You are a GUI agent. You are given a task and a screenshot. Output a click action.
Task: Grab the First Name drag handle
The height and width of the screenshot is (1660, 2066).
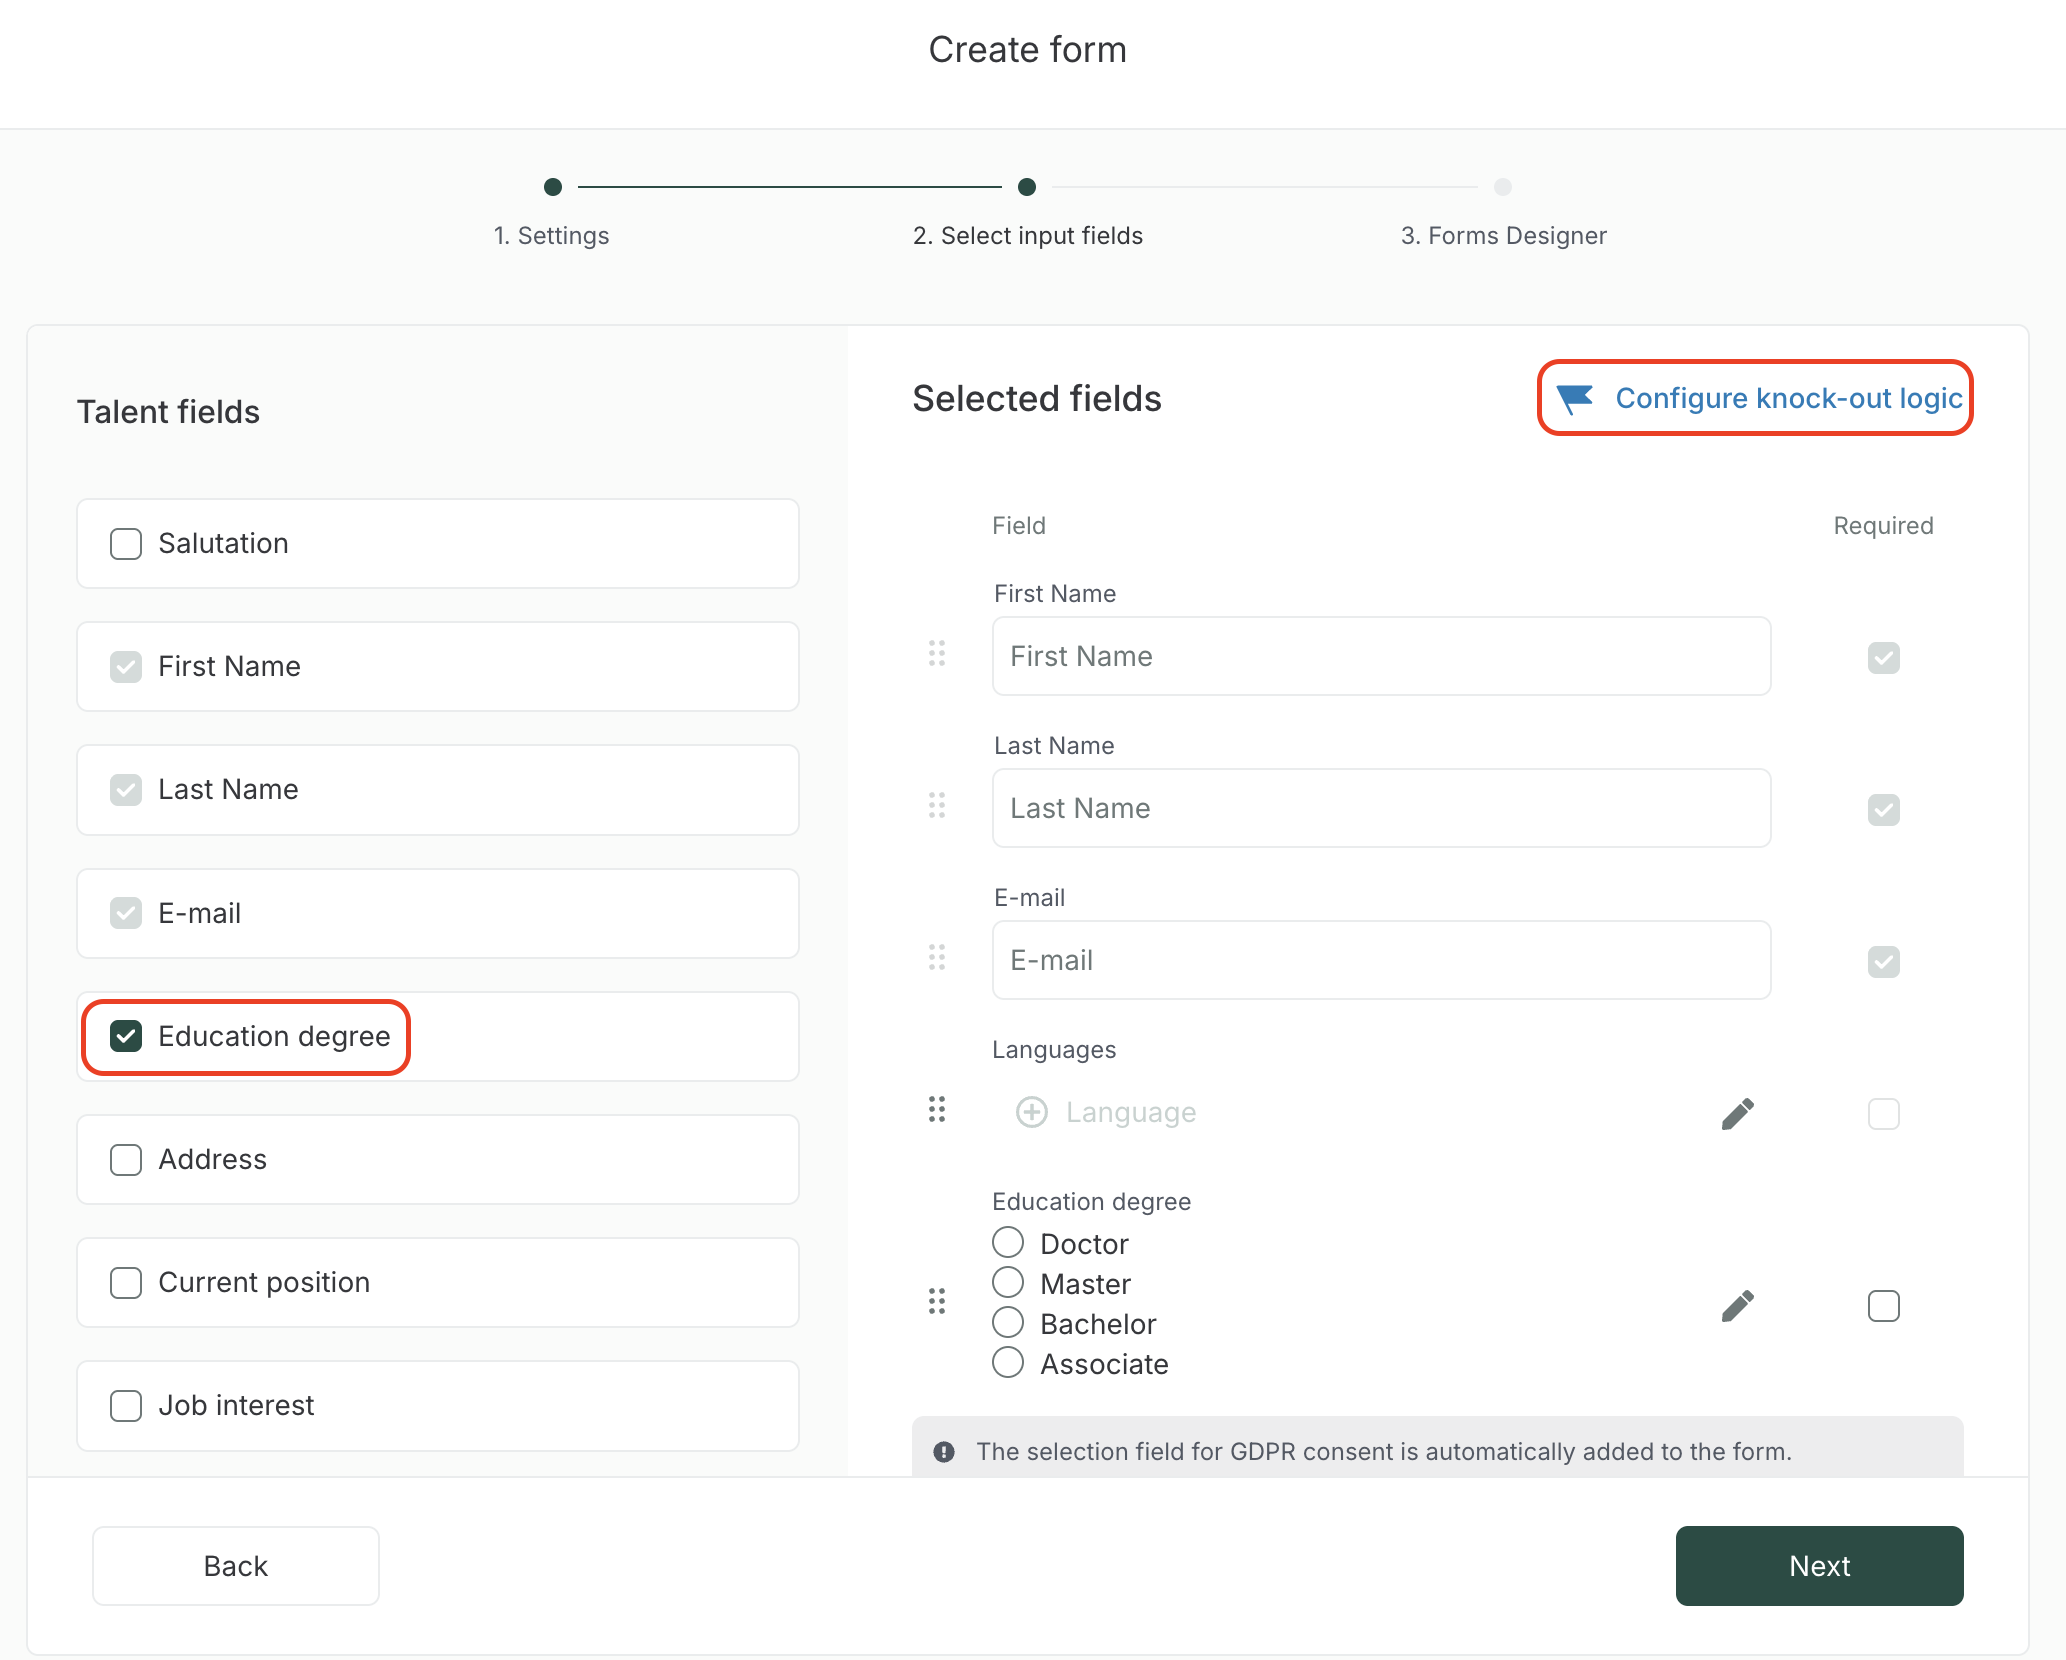pyautogui.click(x=937, y=654)
